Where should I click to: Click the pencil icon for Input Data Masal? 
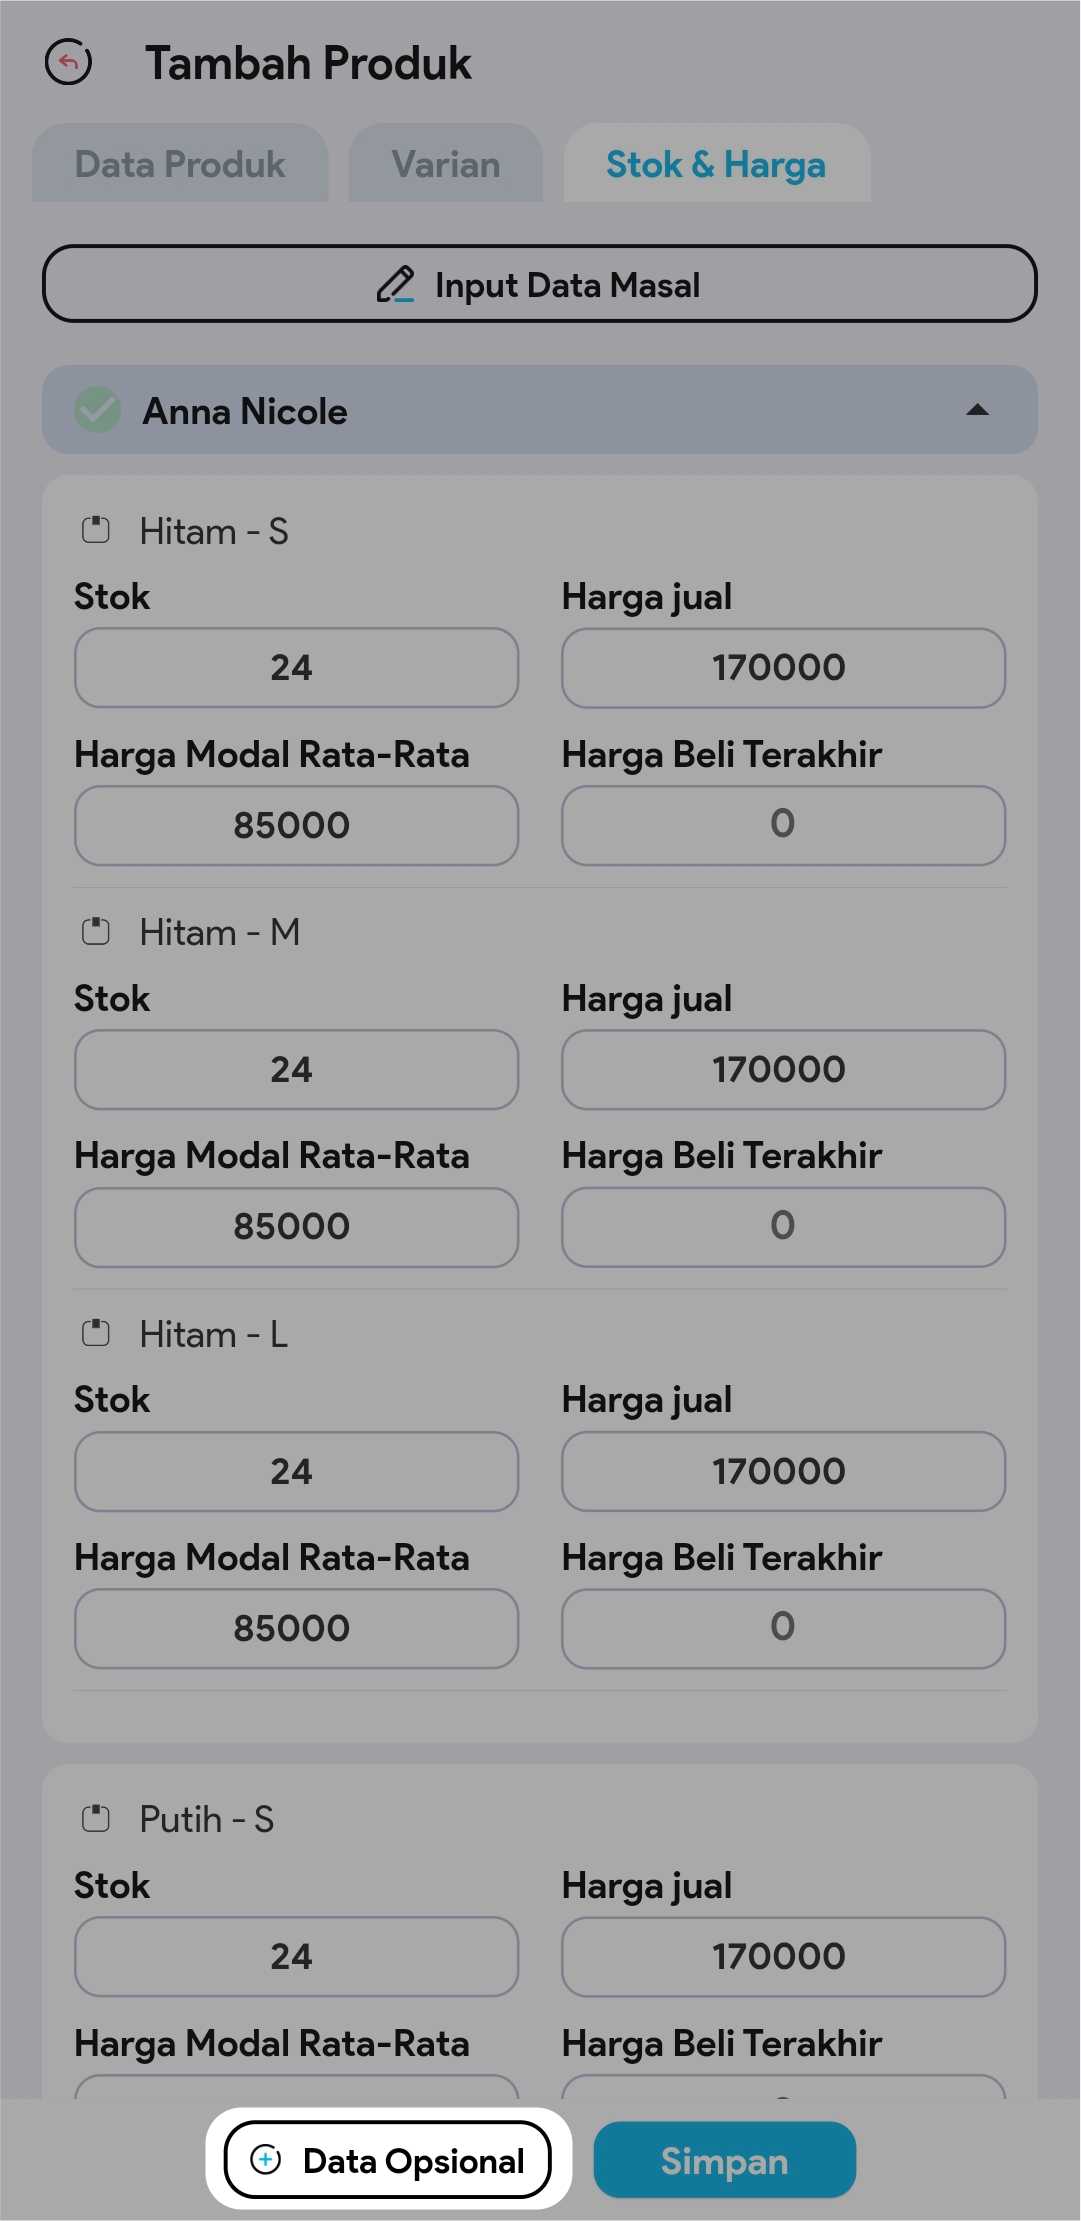tap(395, 285)
